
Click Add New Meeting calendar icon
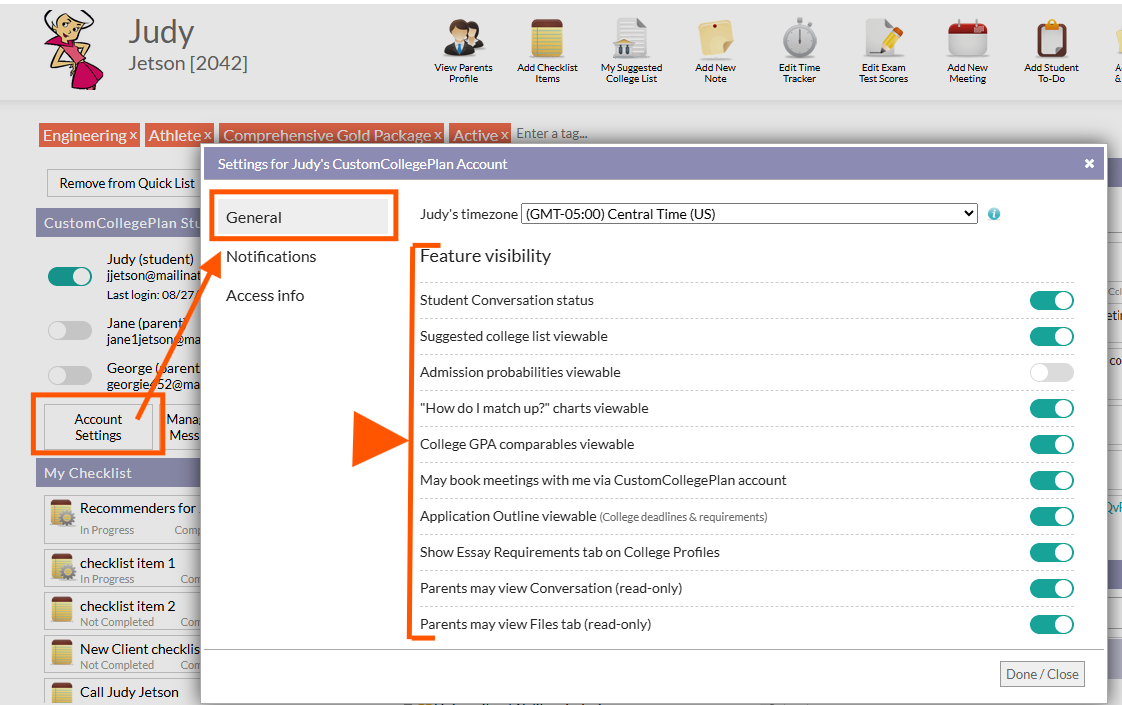point(967,39)
